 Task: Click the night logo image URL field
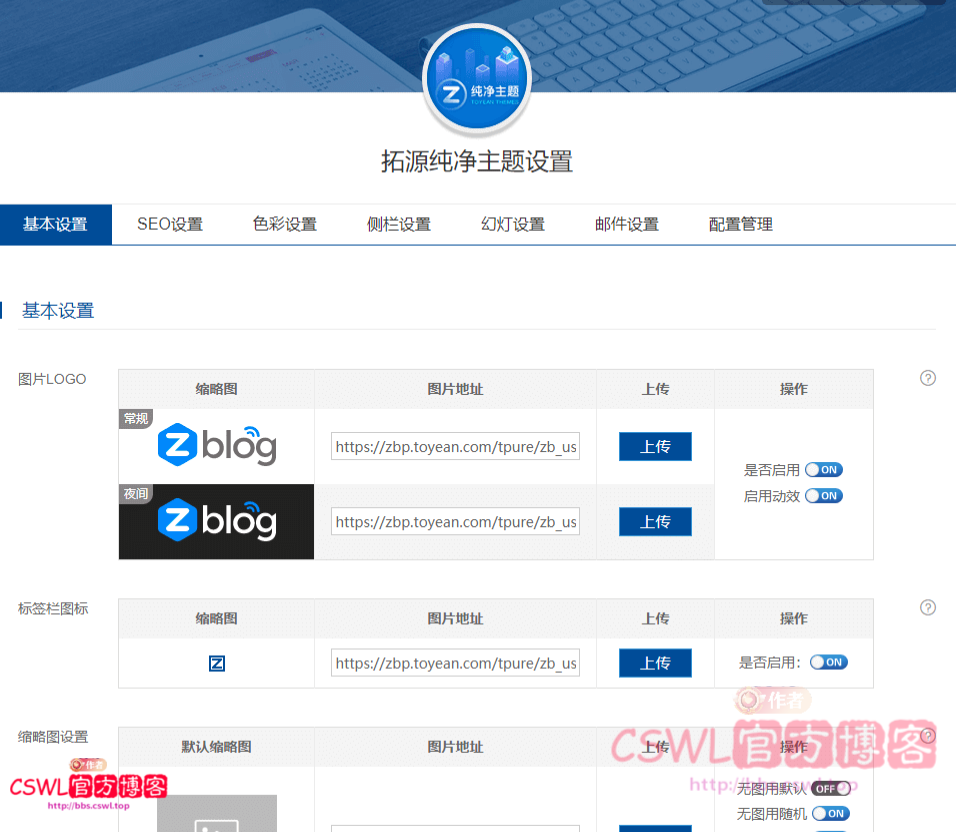click(x=455, y=522)
